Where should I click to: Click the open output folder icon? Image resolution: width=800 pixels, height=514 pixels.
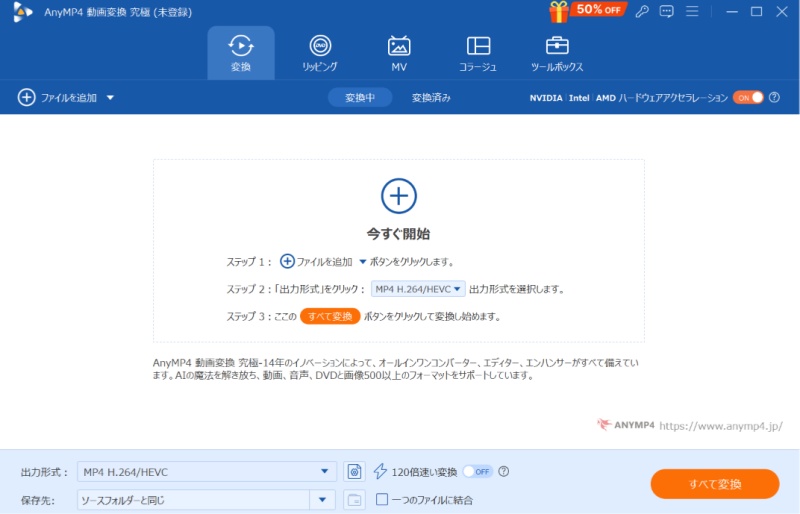(x=355, y=500)
